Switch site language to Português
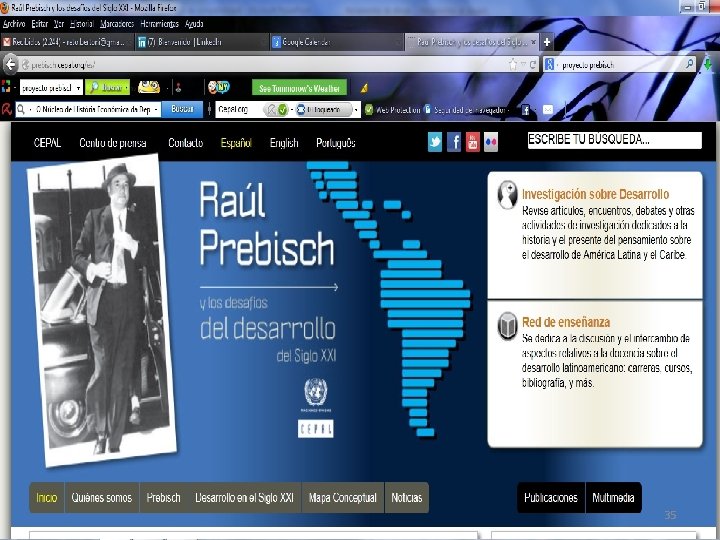This screenshot has width=720, height=540. (x=336, y=143)
